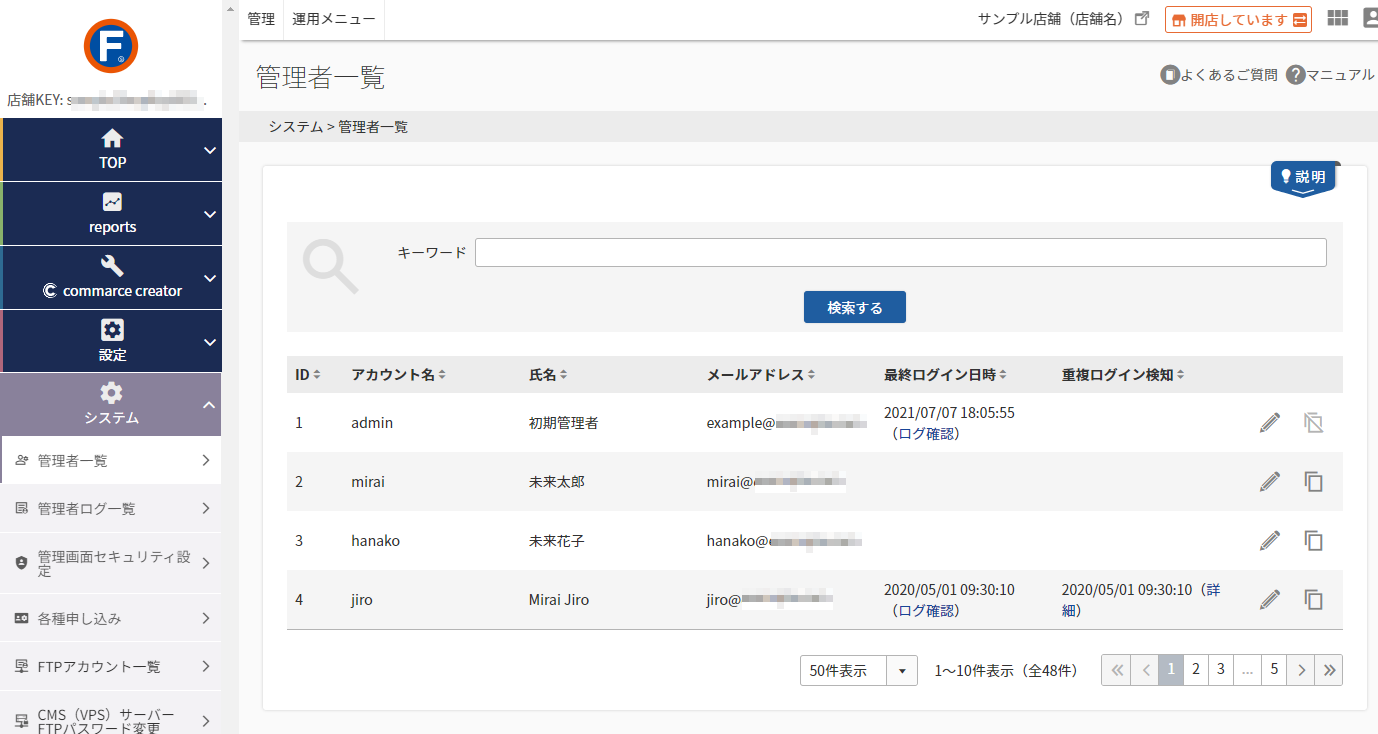Click the マニュアル question mark icon

1296,75
